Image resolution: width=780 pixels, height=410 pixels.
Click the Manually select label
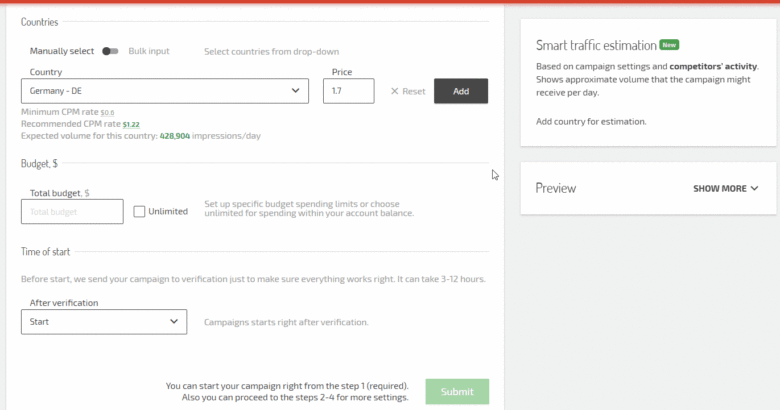coord(62,51)
